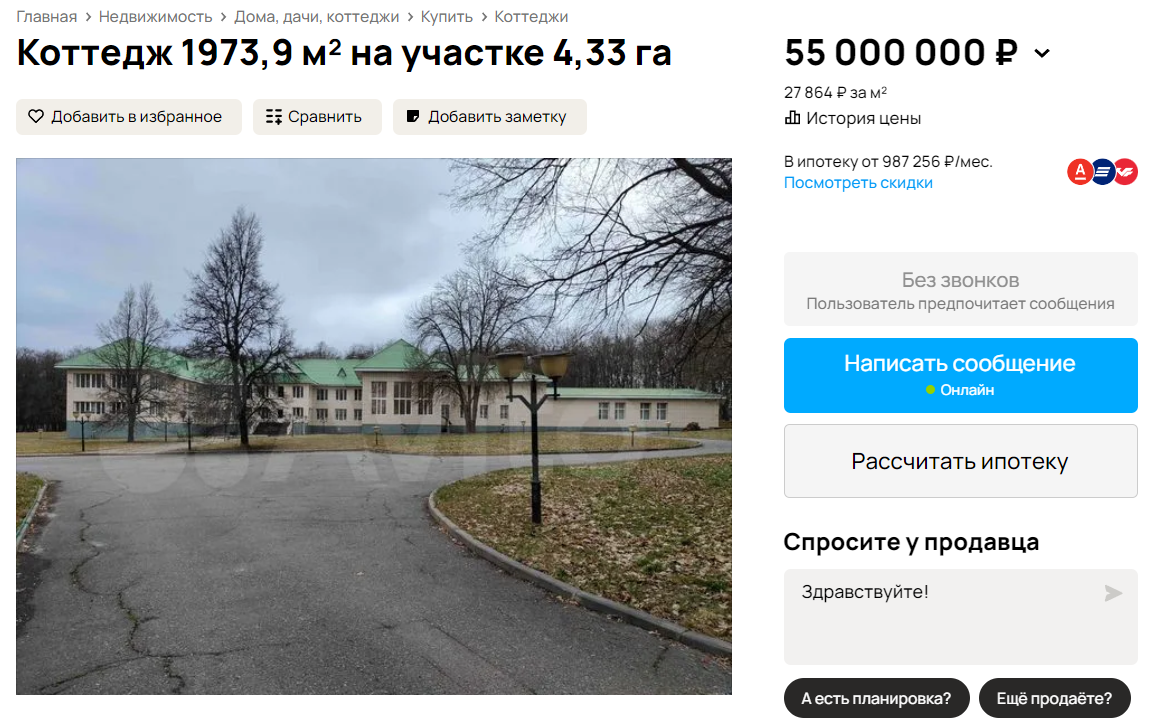
Task: Select quick reply Ещё продаёте?
Action: 1054,698
